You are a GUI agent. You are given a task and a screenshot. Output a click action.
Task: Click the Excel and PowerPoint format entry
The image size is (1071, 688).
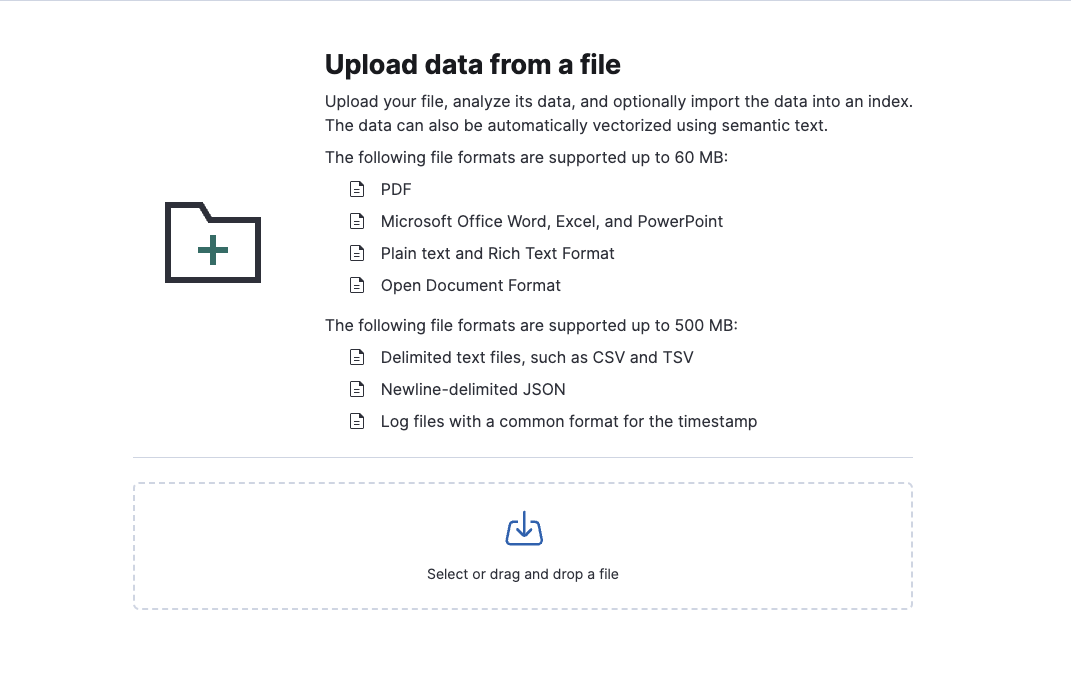(x=551, y=221)
